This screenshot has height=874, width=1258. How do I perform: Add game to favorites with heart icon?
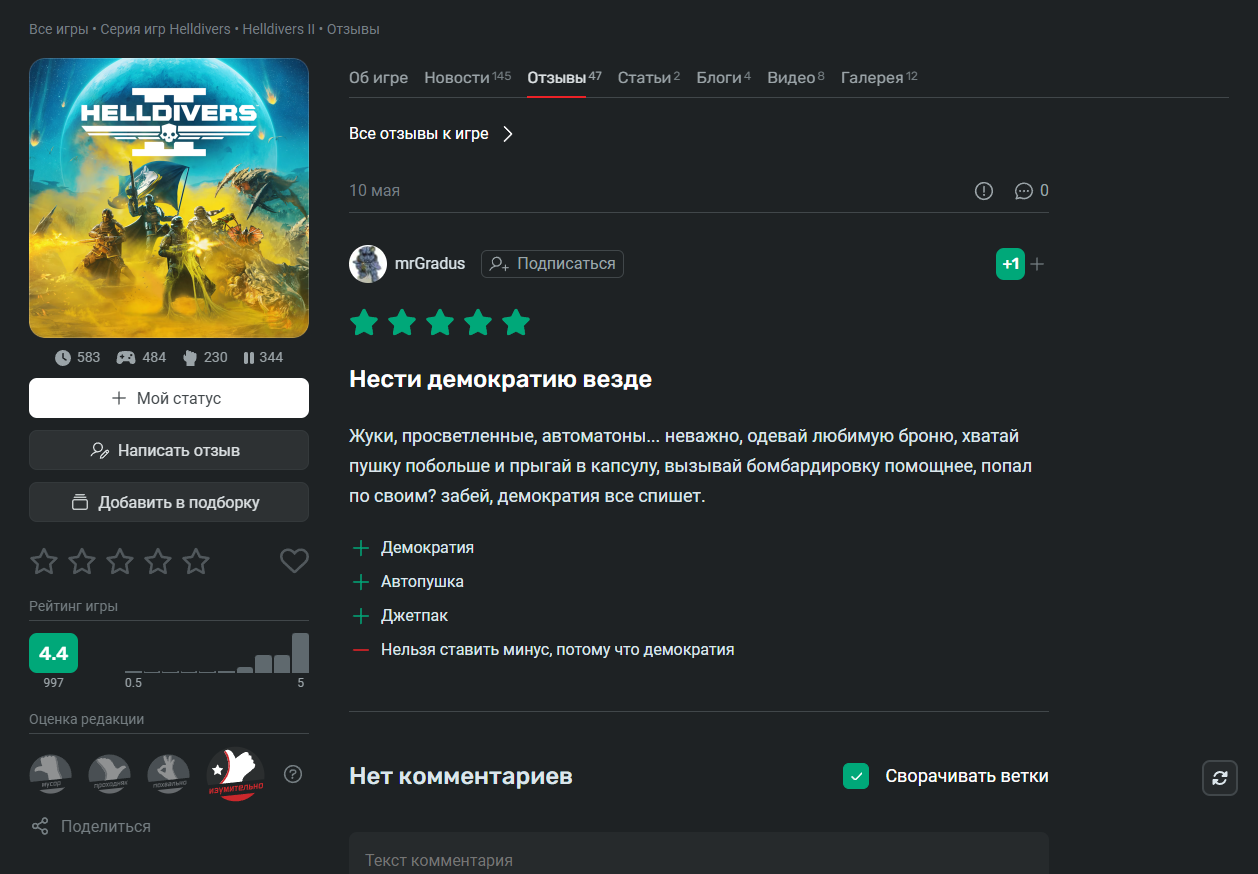(294, 561)
